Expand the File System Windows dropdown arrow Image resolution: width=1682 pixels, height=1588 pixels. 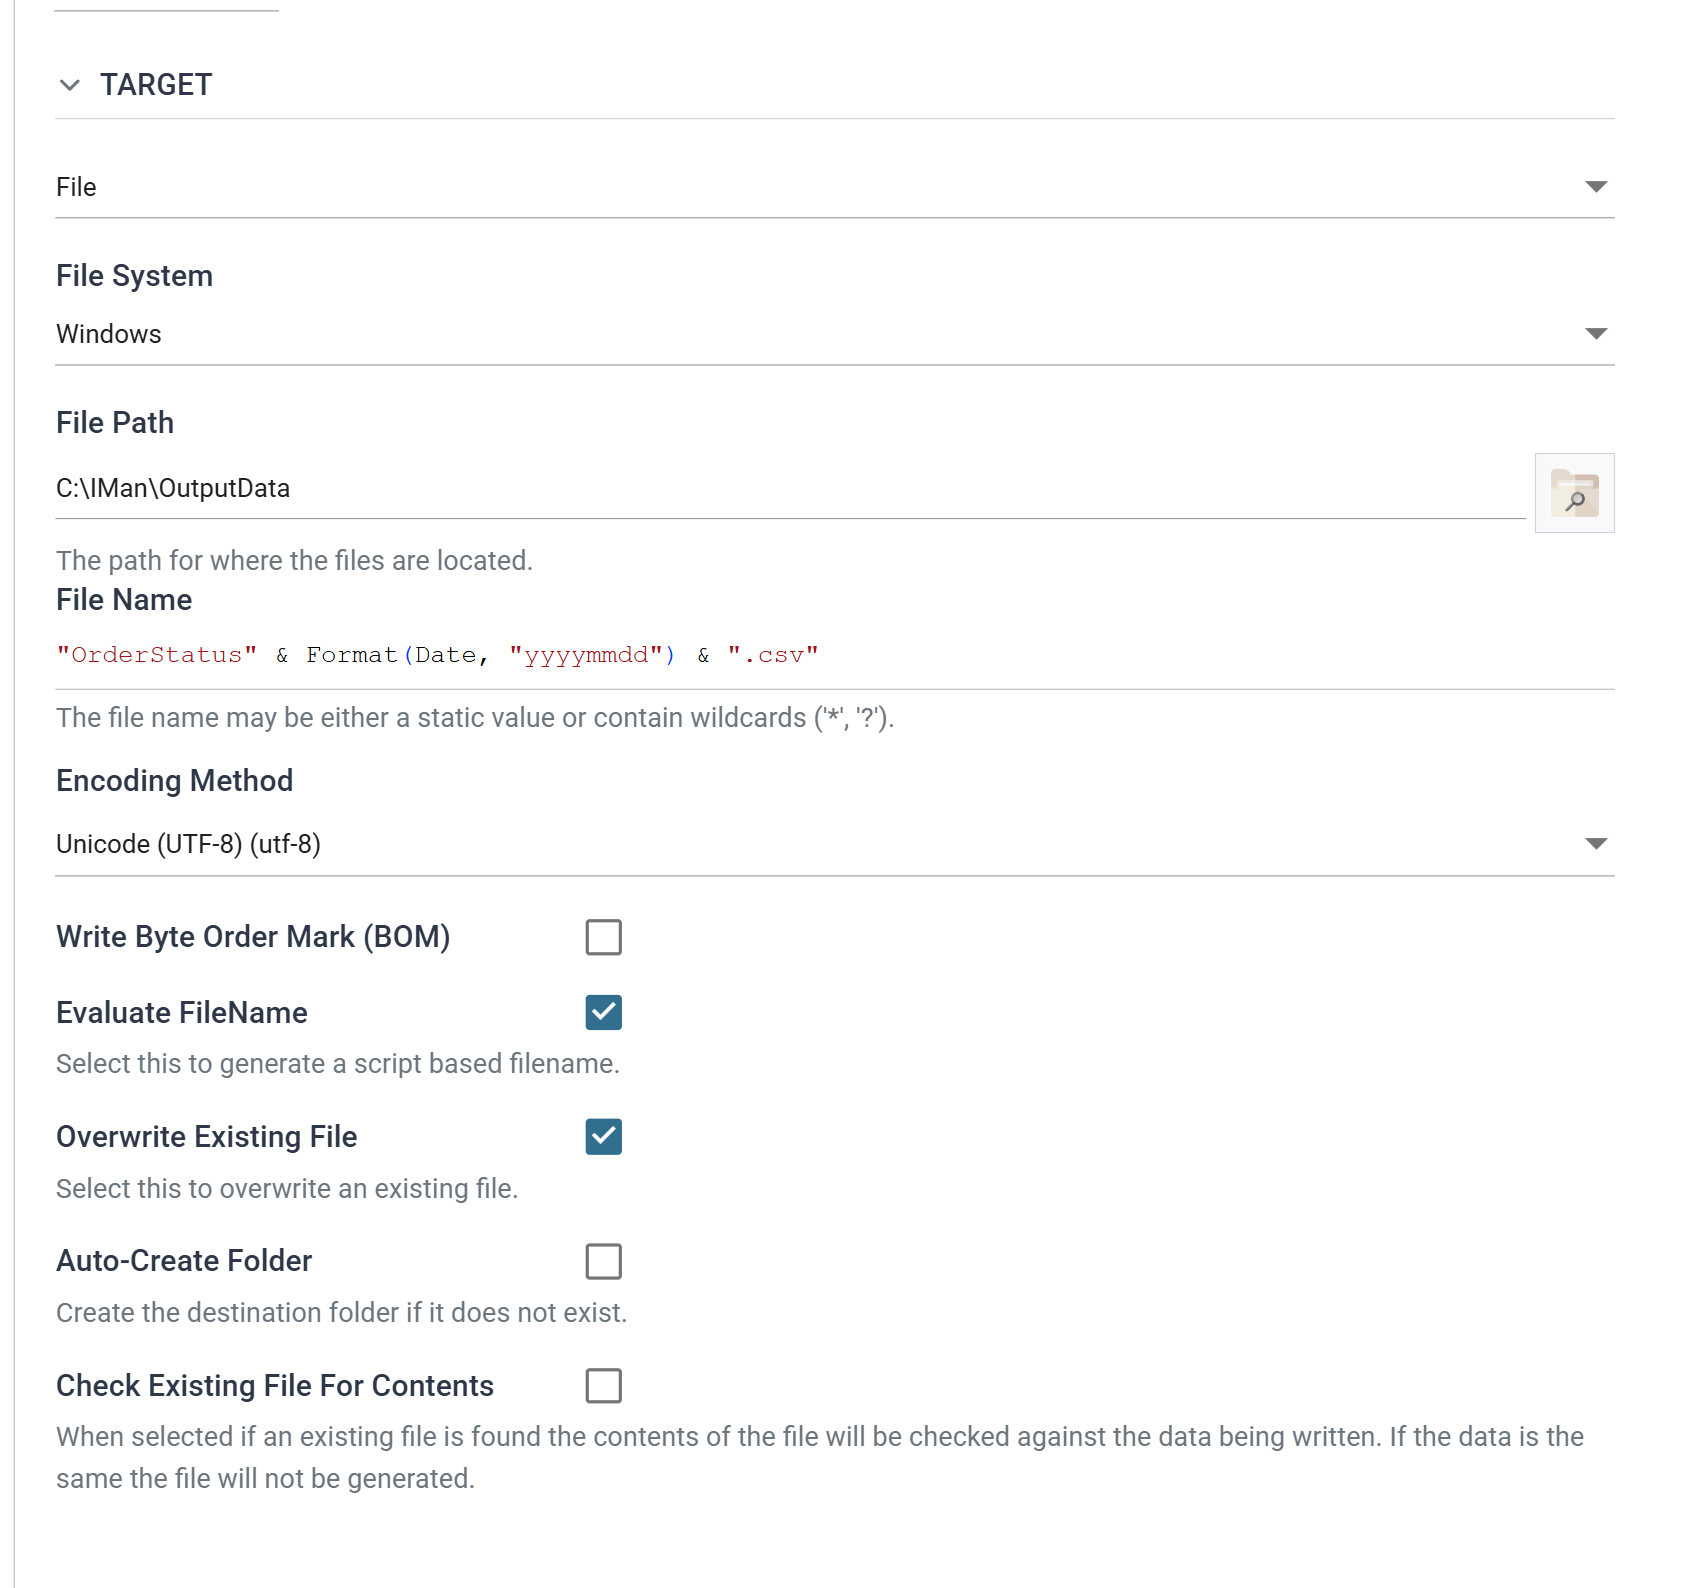(x=1596, y=334)
